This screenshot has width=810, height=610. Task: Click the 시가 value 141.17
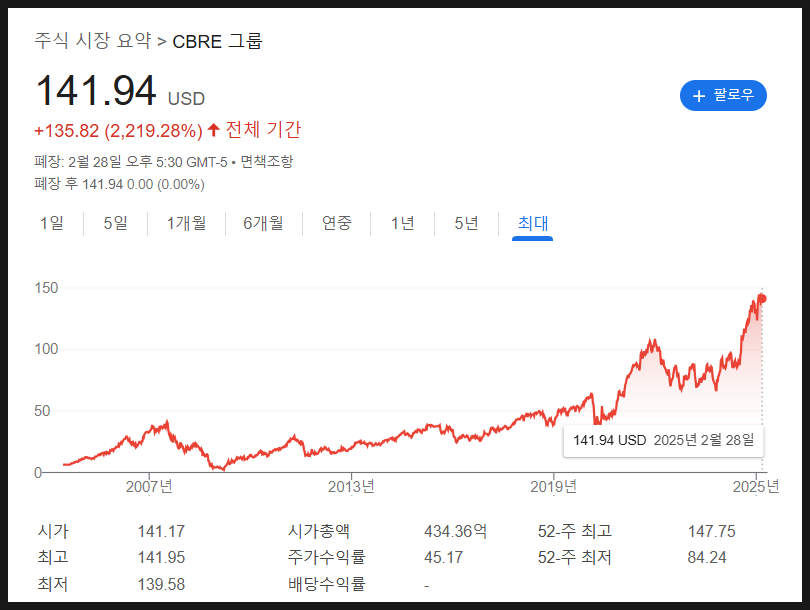tap(161, 531)
